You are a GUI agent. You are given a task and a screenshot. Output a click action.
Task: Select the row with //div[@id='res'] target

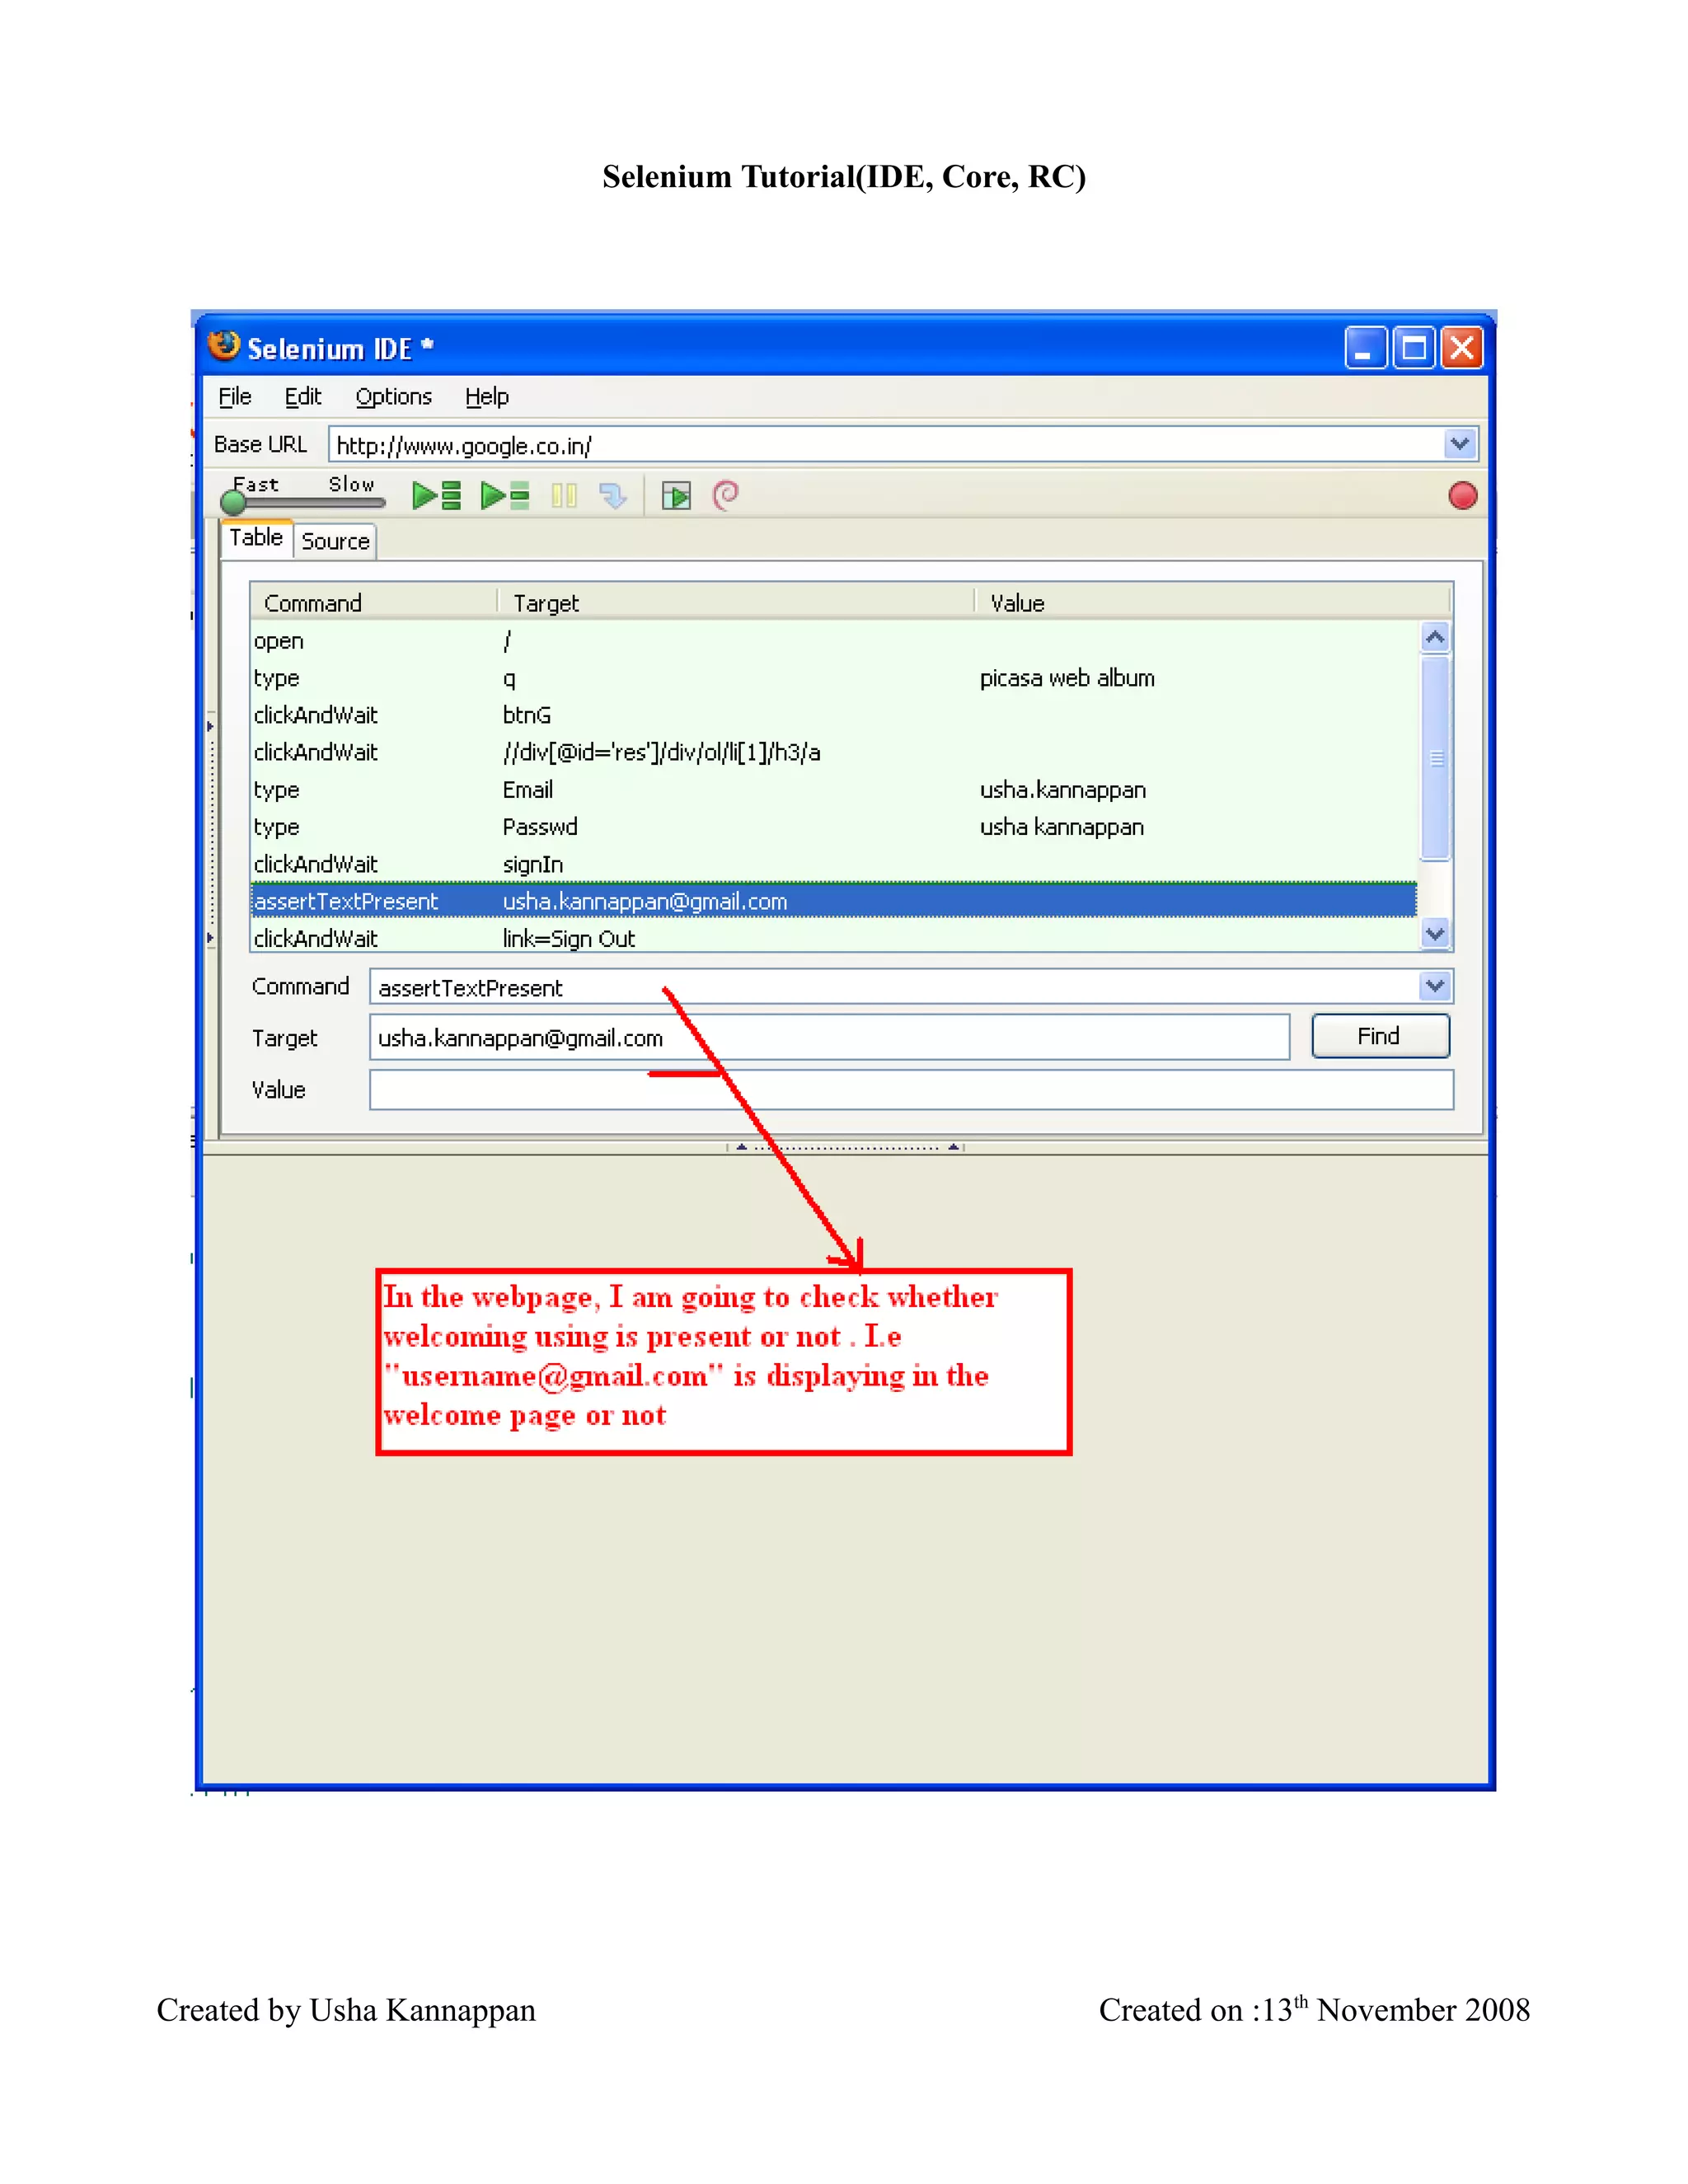coord(834,752)
